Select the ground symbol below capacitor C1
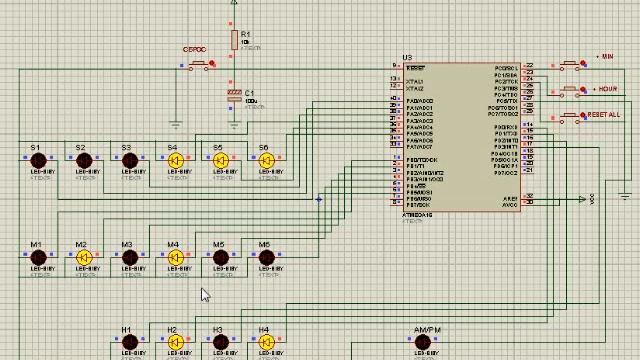 click(234, 125)
